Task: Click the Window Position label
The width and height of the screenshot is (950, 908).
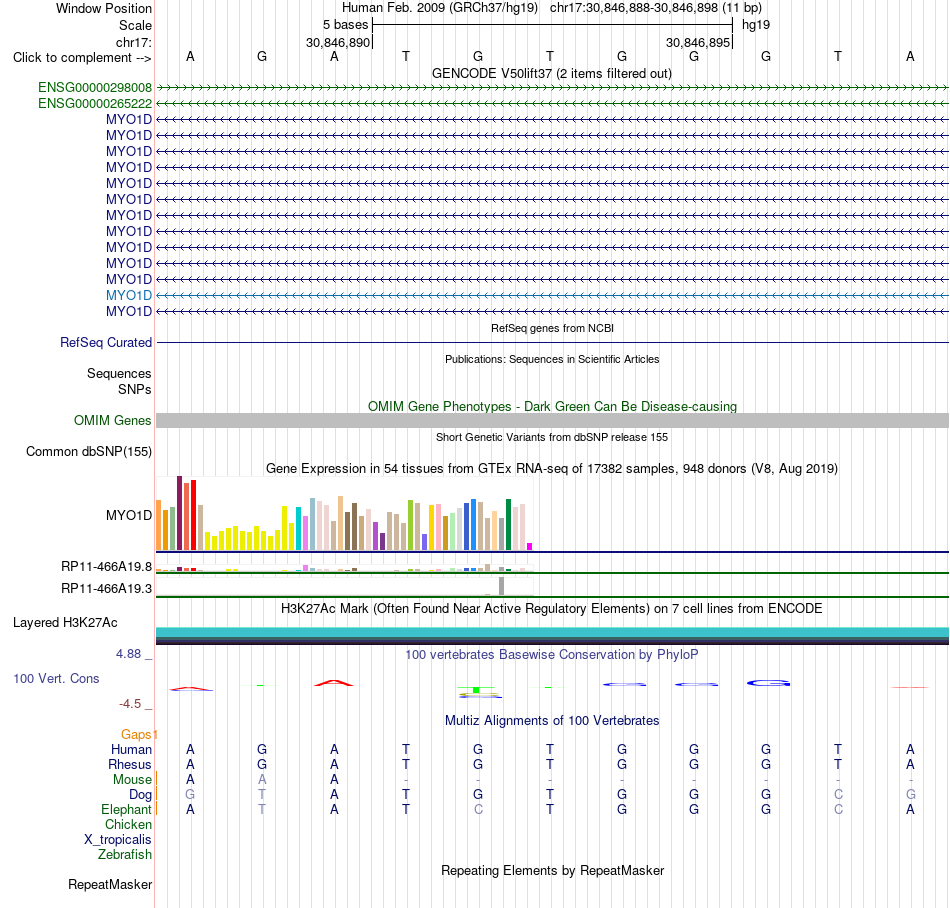Action: click(x=104, y=9)
